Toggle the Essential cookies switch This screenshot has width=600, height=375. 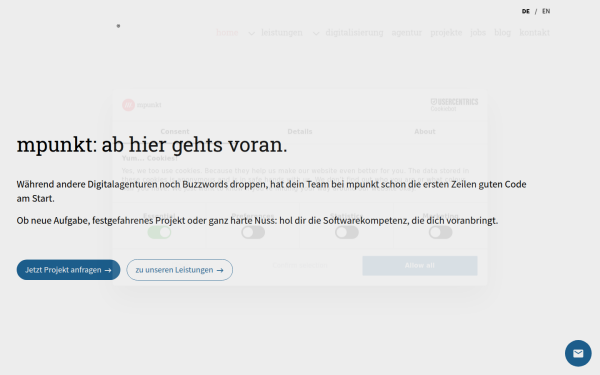(159, 232)
